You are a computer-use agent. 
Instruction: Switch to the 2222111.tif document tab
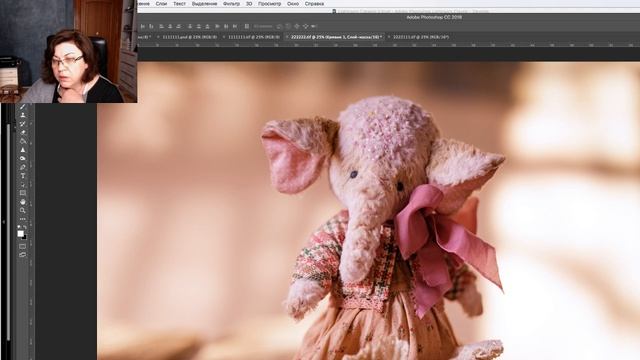pyautogui.click(x=421, y=37)
